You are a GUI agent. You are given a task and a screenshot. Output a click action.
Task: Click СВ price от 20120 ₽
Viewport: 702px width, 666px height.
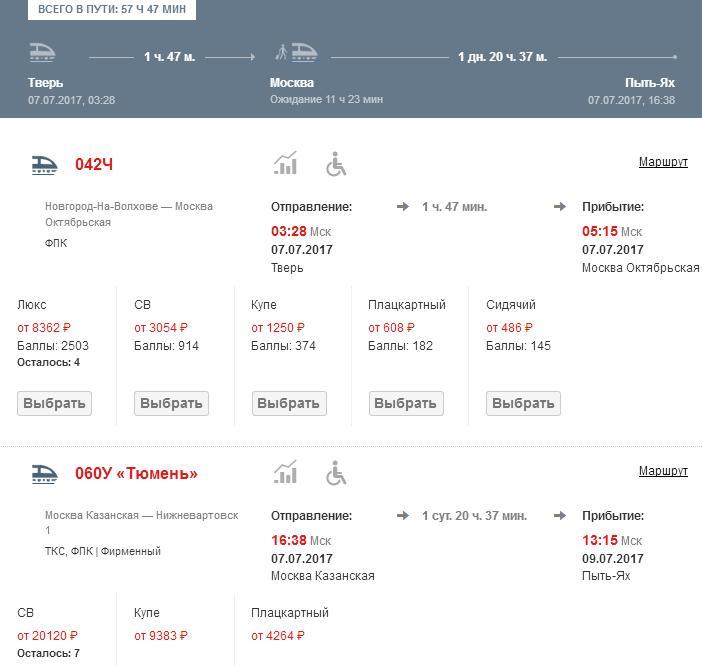47,636
